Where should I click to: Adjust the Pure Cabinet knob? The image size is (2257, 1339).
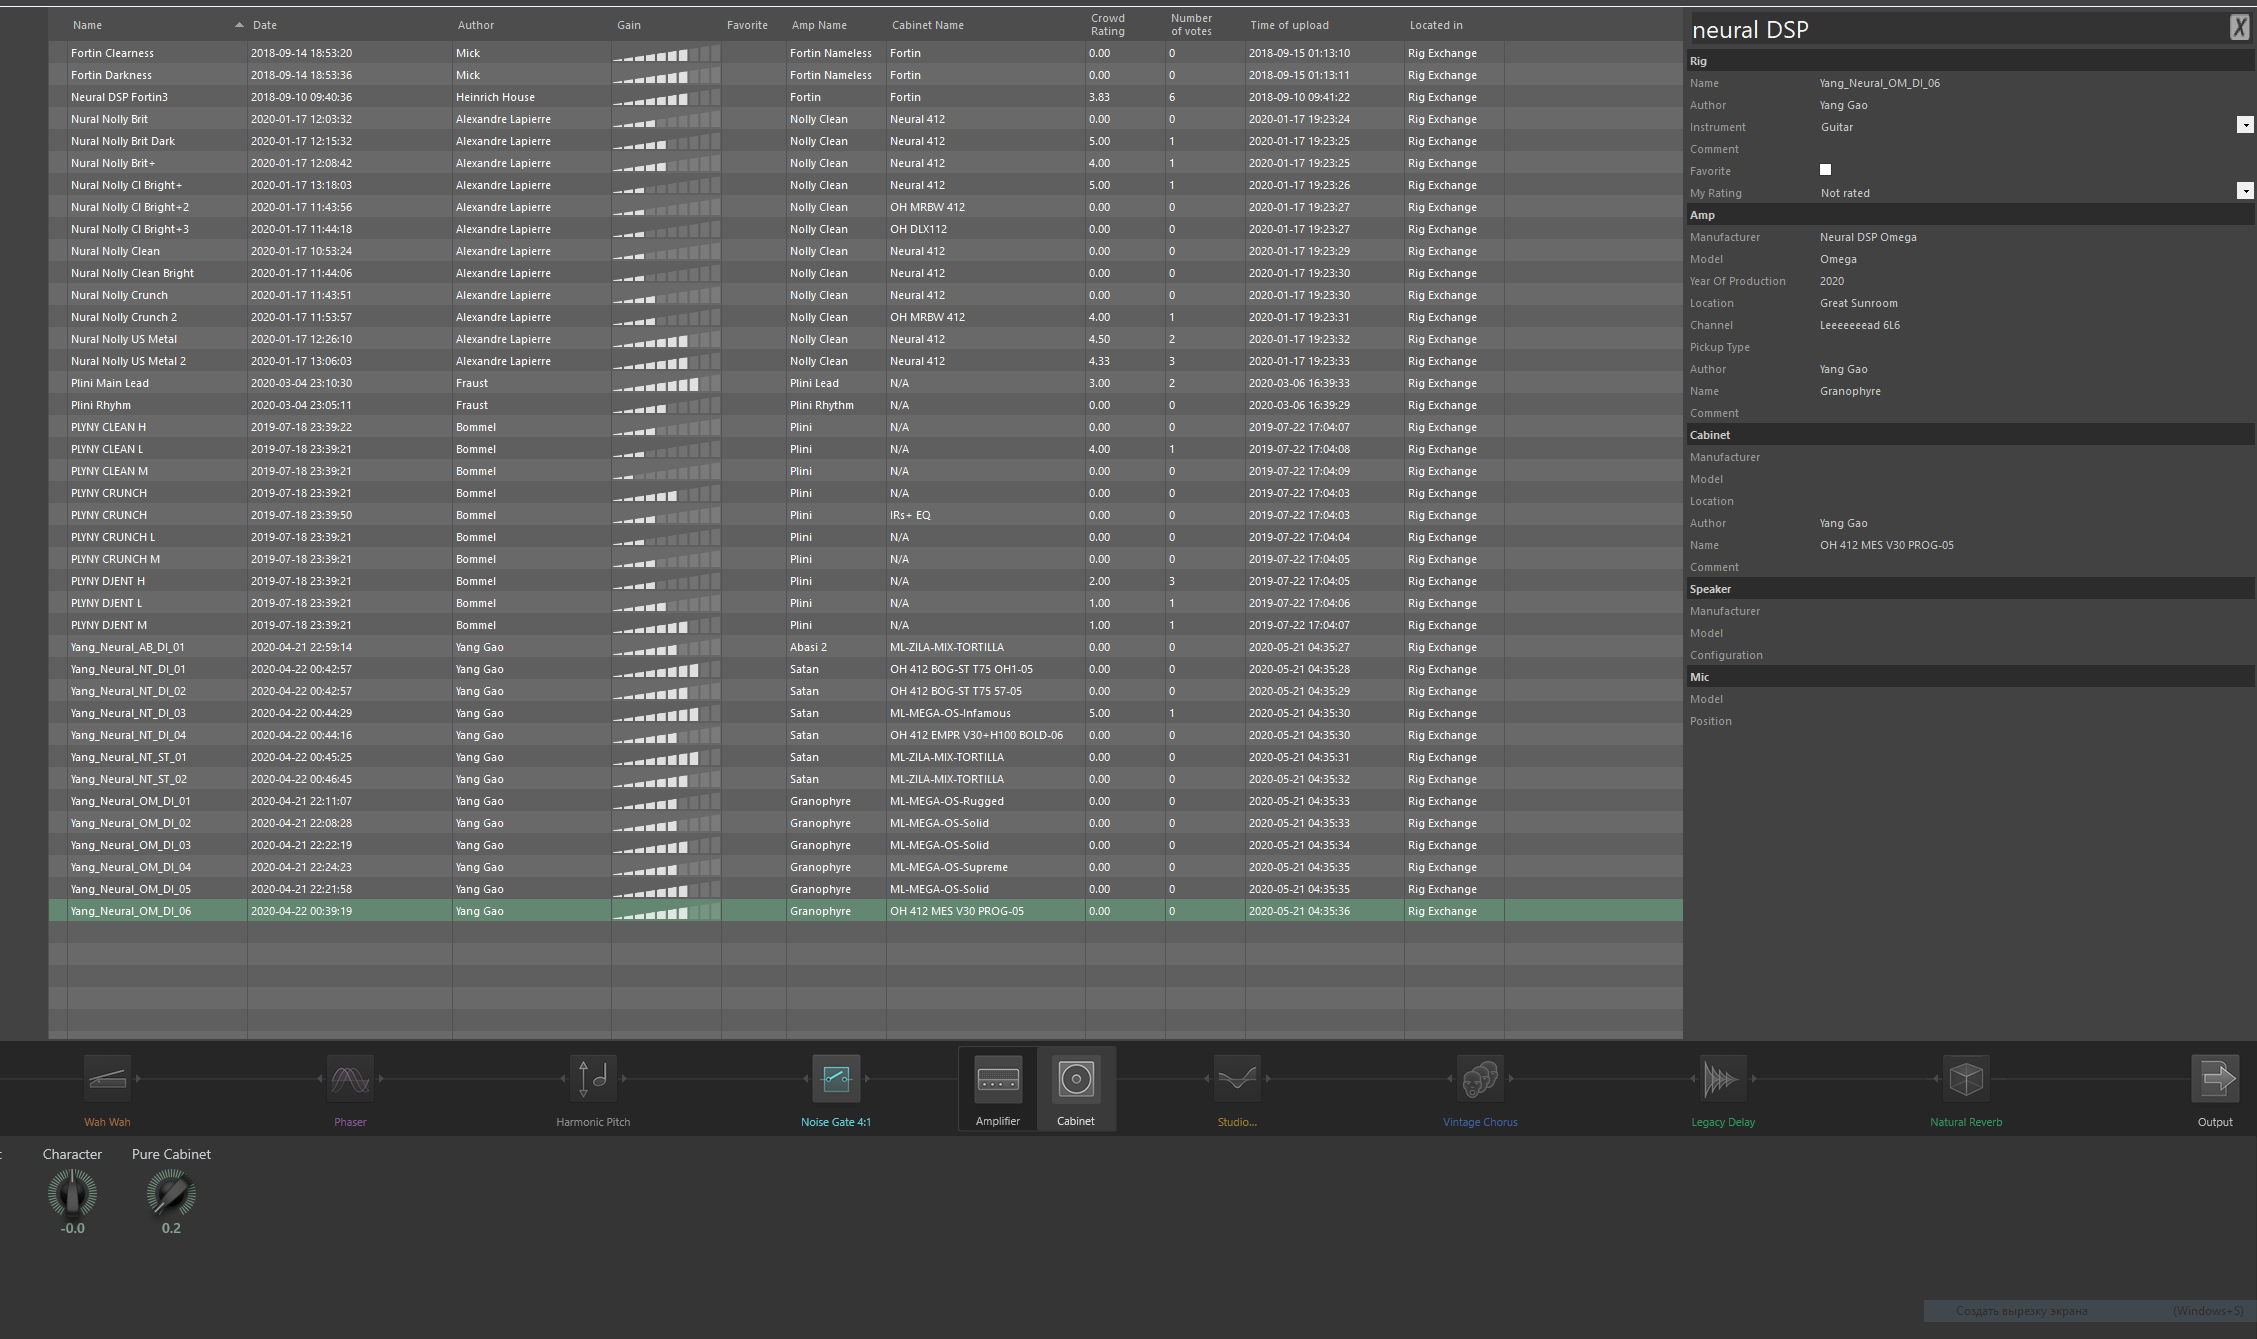click(x=171, y=1193)
